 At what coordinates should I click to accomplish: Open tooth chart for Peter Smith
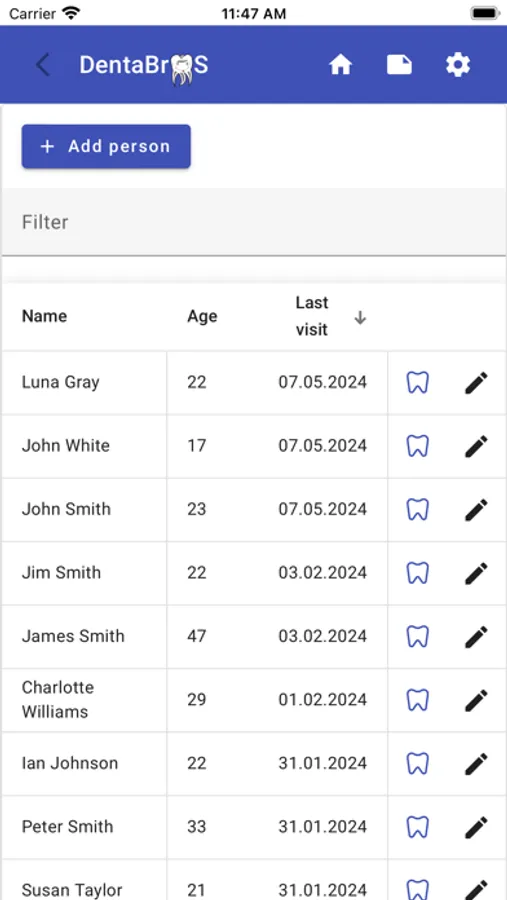click(418, 827)
